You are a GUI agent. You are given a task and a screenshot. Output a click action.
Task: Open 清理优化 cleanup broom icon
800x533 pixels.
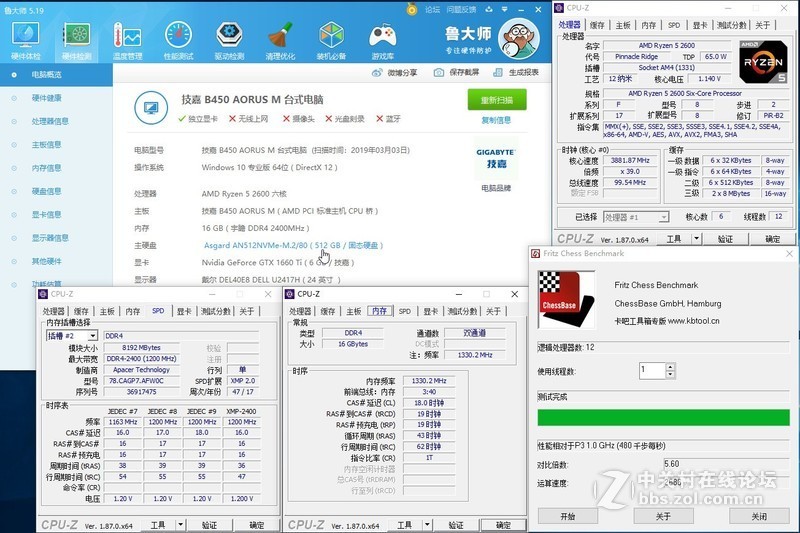pyautogui.click(x=280, y=40)
